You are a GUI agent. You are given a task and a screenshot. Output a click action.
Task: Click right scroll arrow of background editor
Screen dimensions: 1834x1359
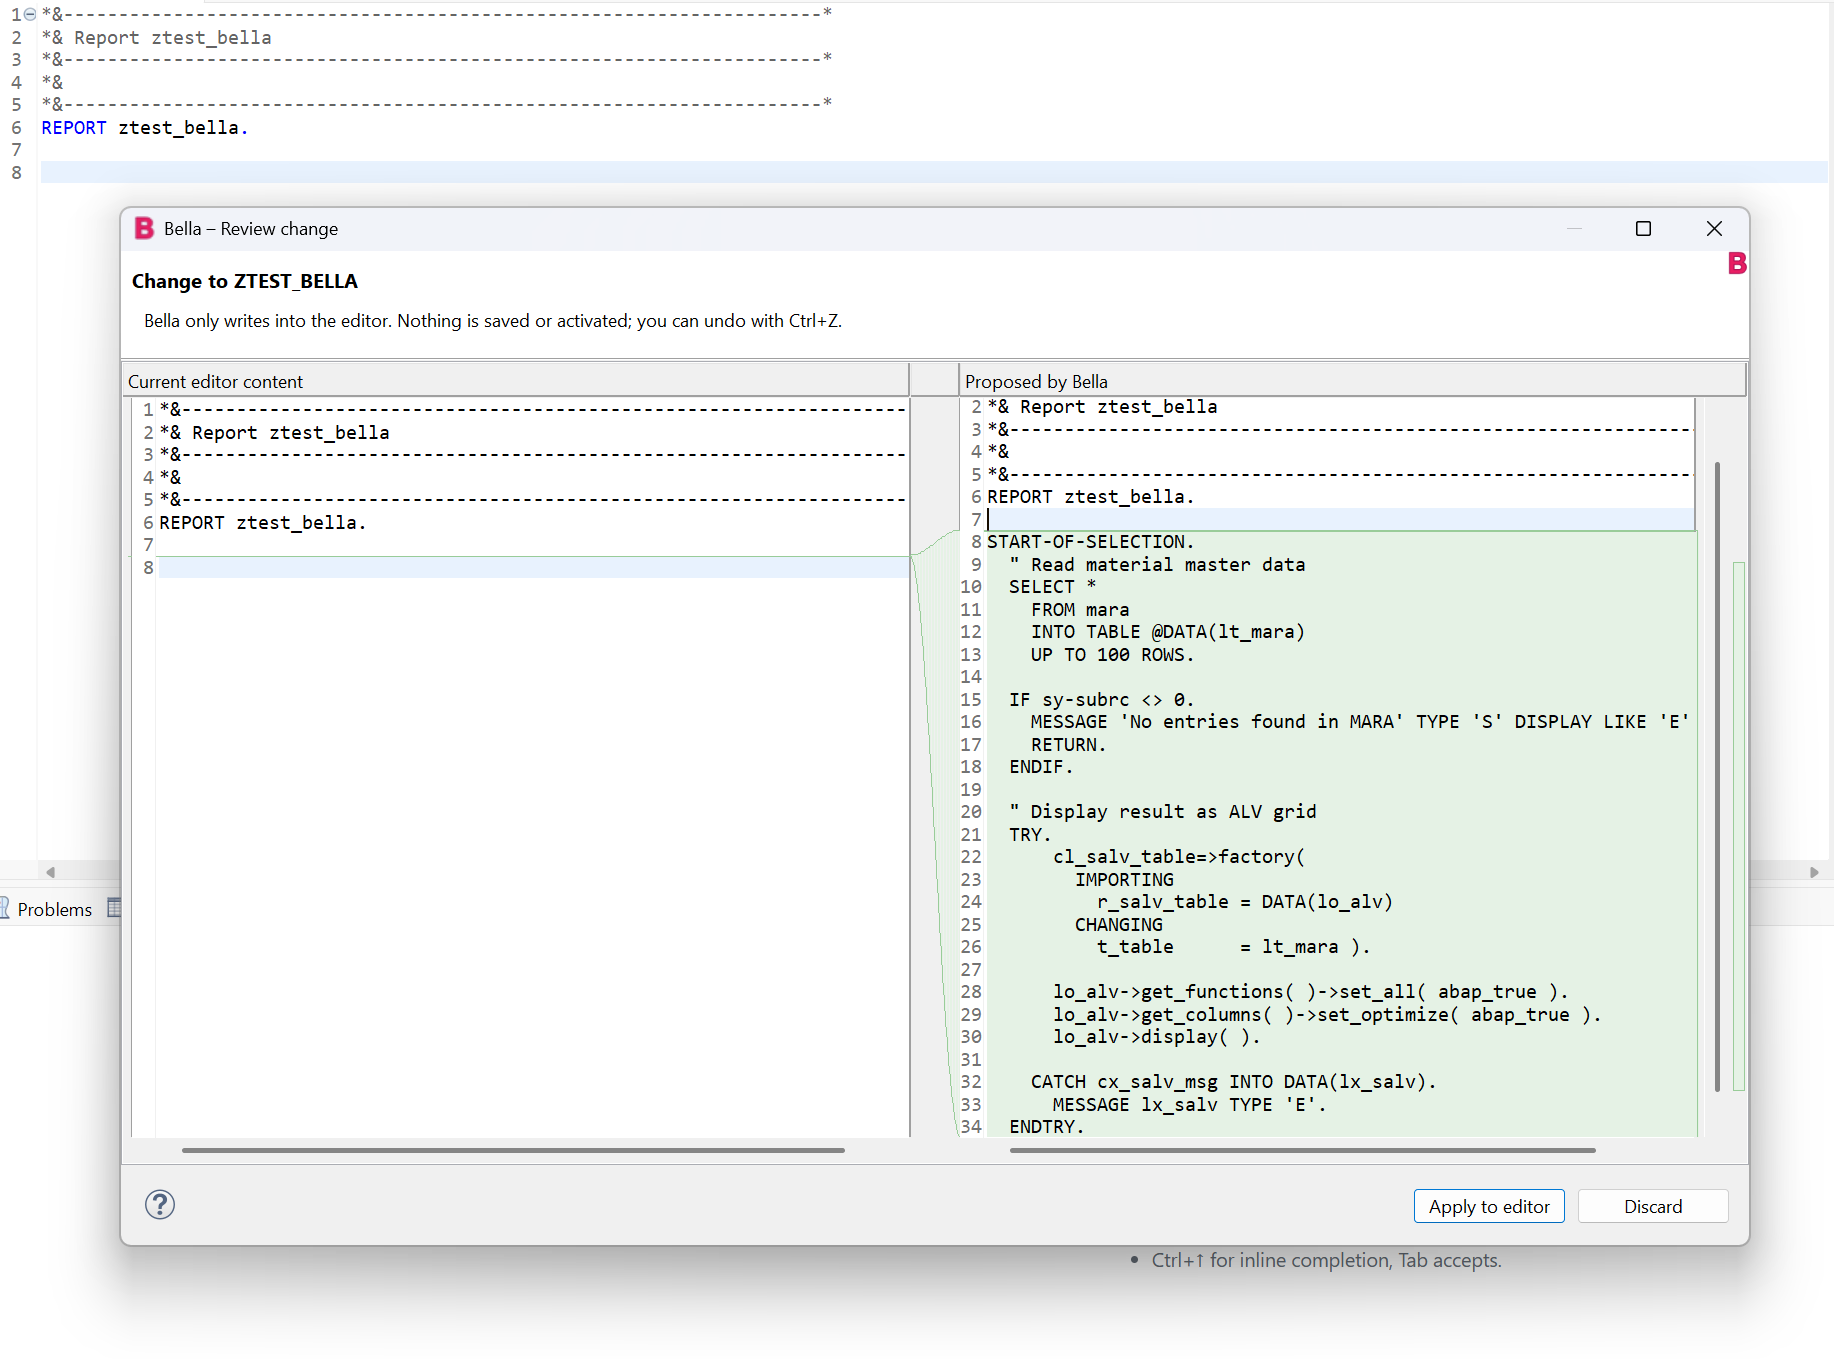pos(1814,872)
